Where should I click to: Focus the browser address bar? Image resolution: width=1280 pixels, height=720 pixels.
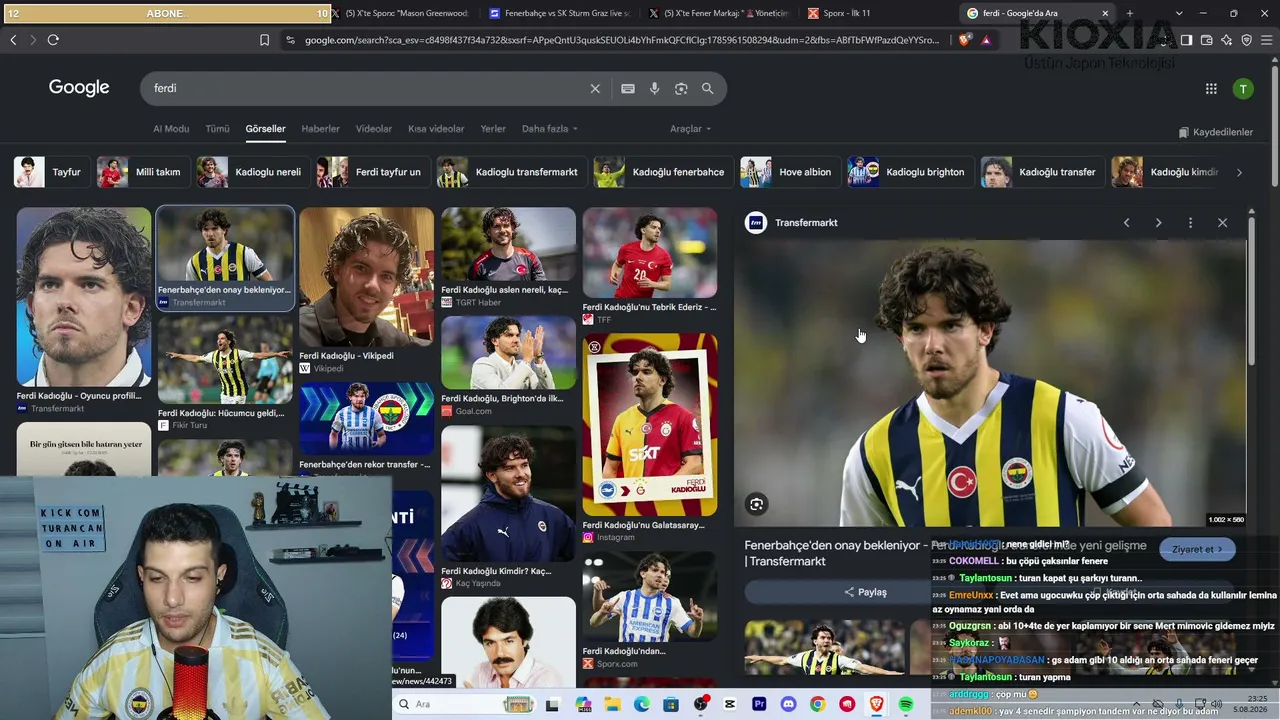click(x=622, y=40)
